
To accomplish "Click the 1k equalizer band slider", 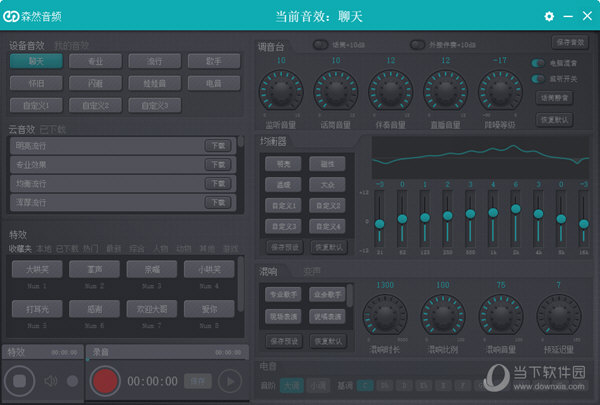I will tap(493, 213).
